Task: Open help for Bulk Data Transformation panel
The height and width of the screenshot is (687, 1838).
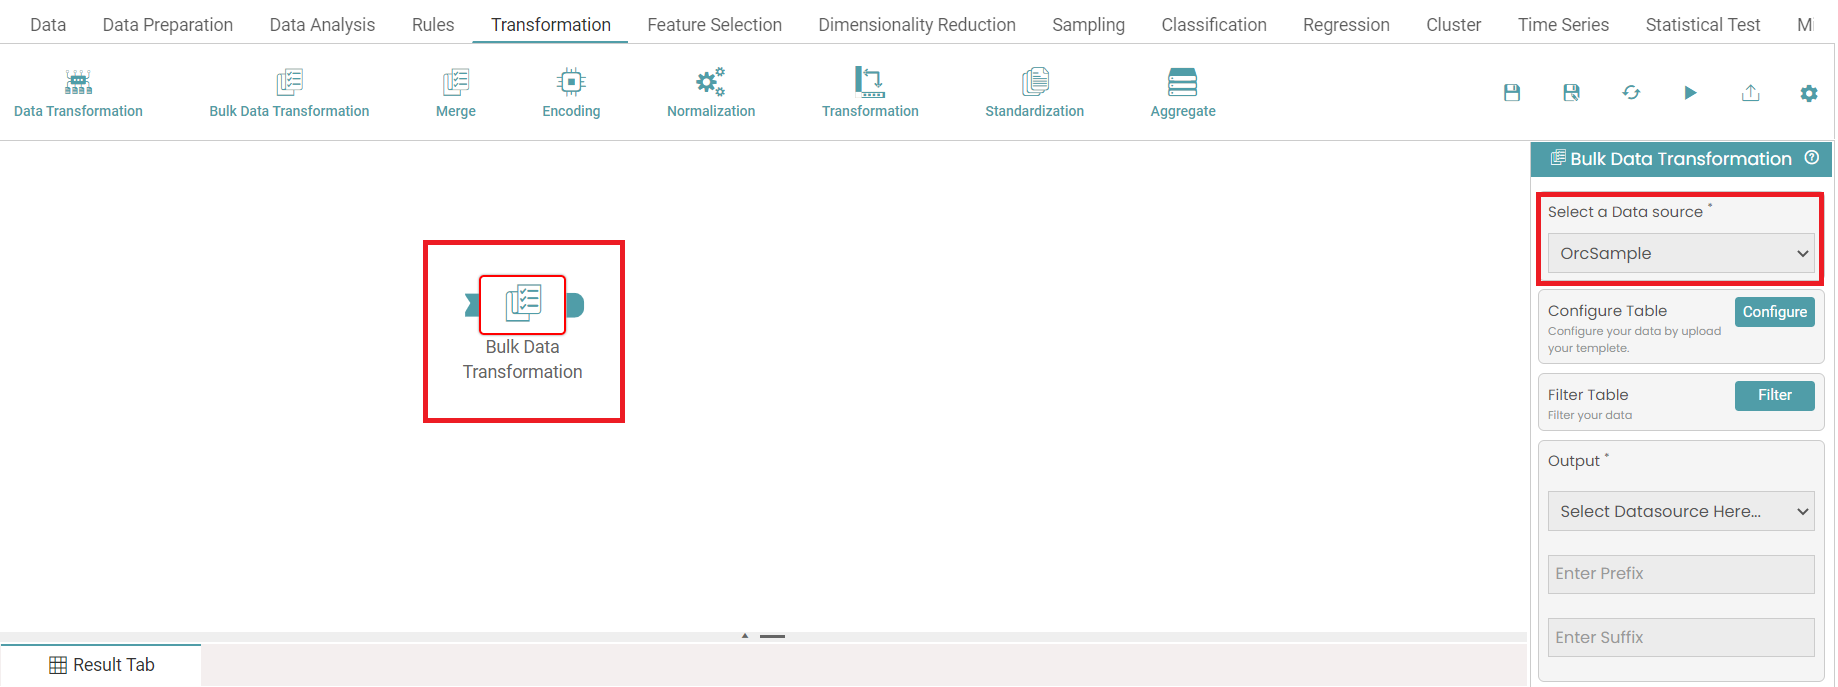Action: tap(1811, 158)
